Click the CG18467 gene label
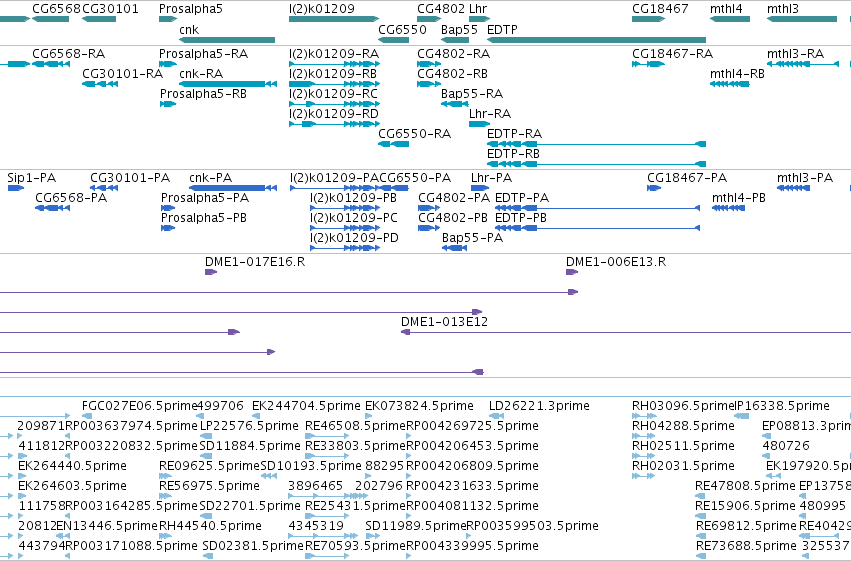Screen dimensions: 851x561 (660, 9)
